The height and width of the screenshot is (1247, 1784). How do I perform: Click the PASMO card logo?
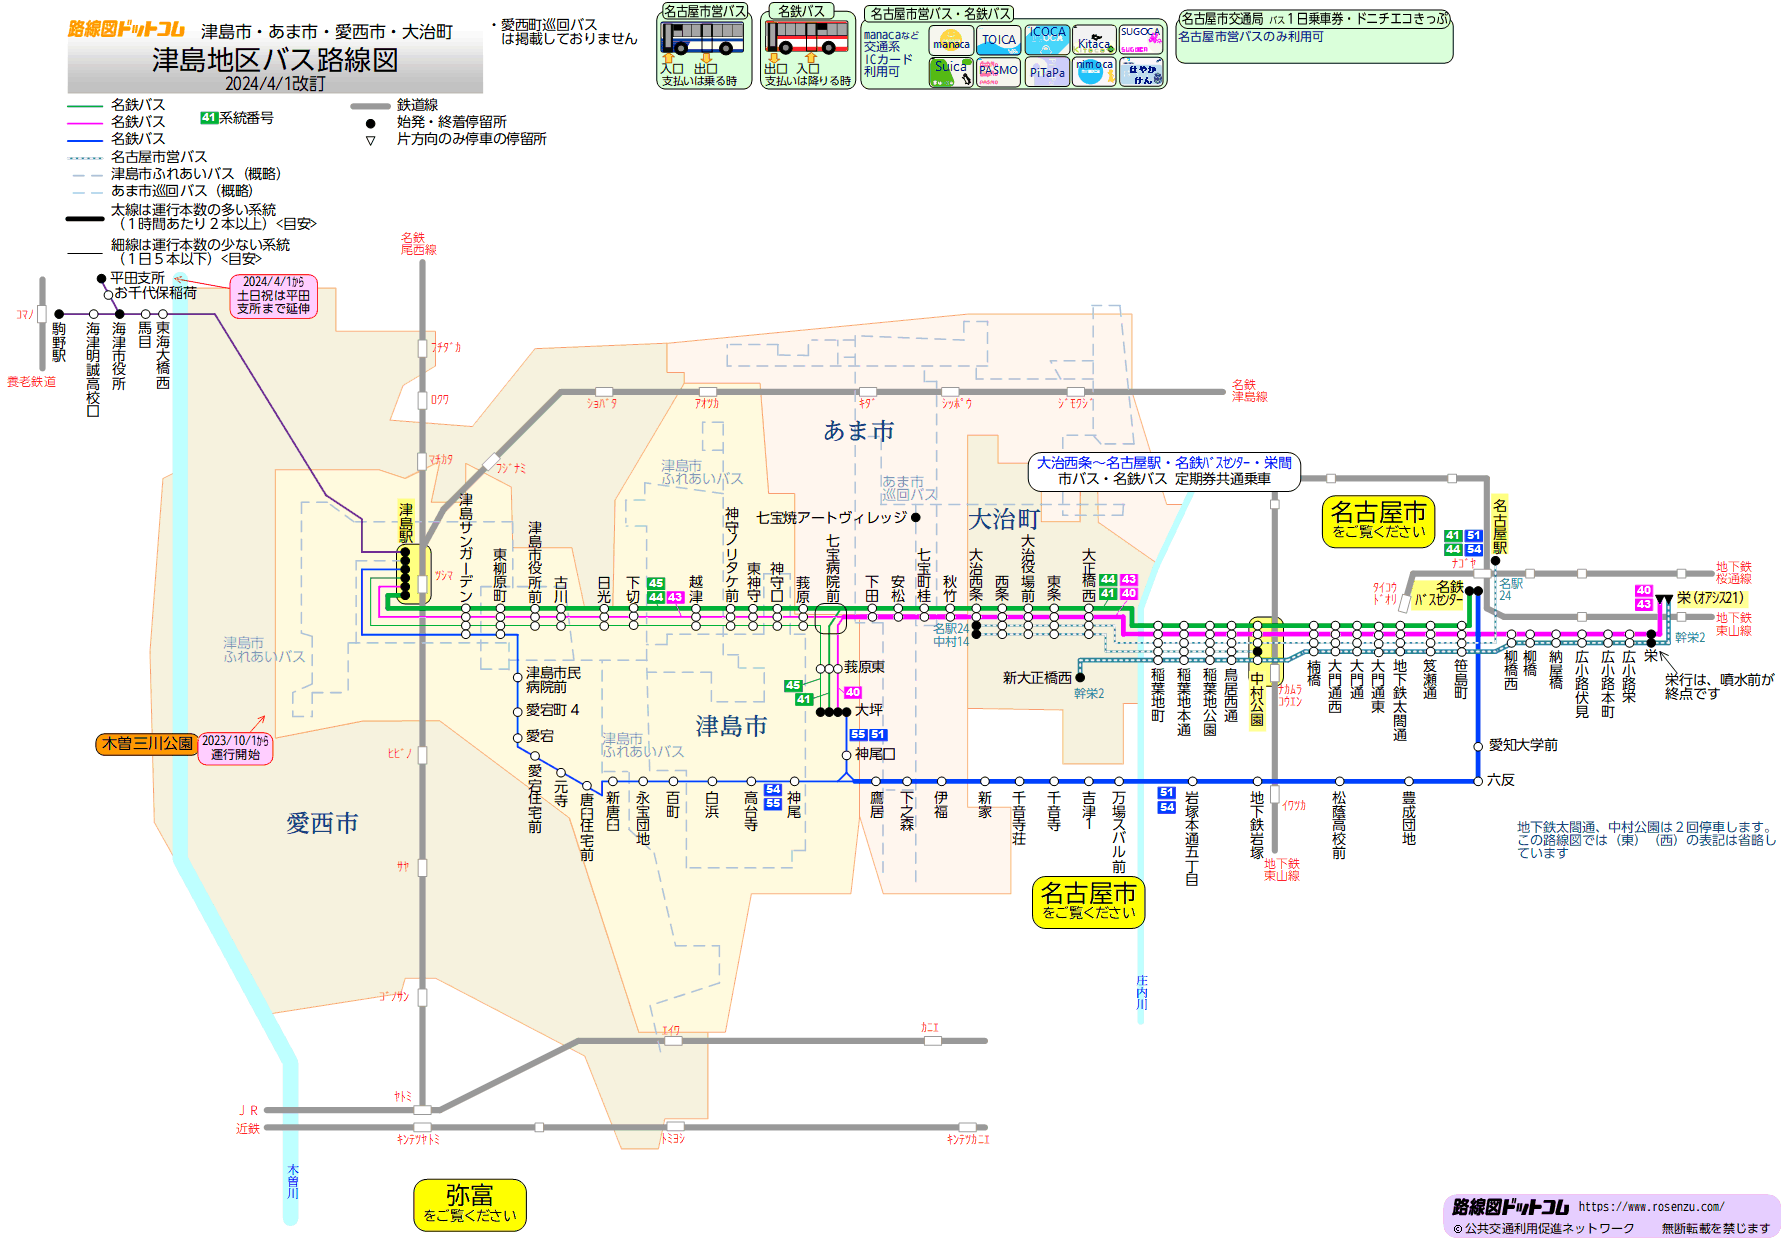point(998,72)
